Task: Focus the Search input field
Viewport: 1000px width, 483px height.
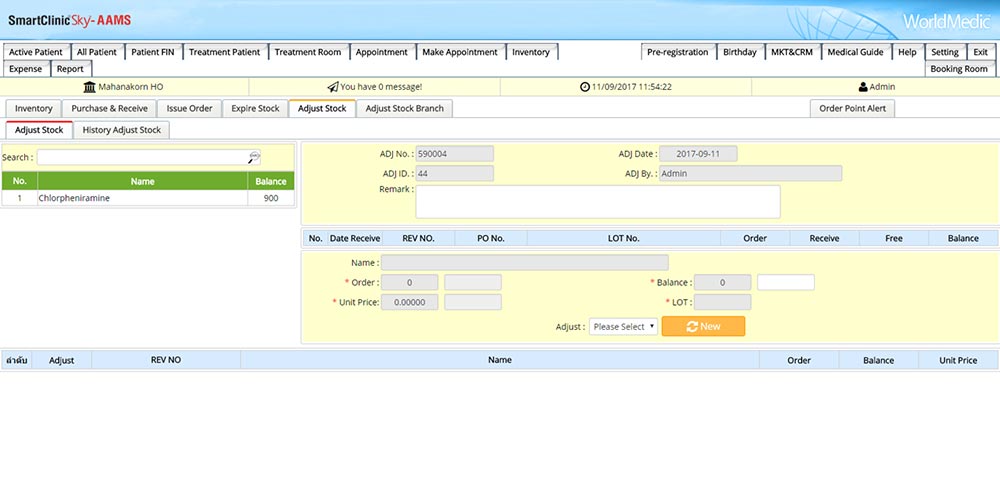Action: pyautogui.click(x=143, y=157)
